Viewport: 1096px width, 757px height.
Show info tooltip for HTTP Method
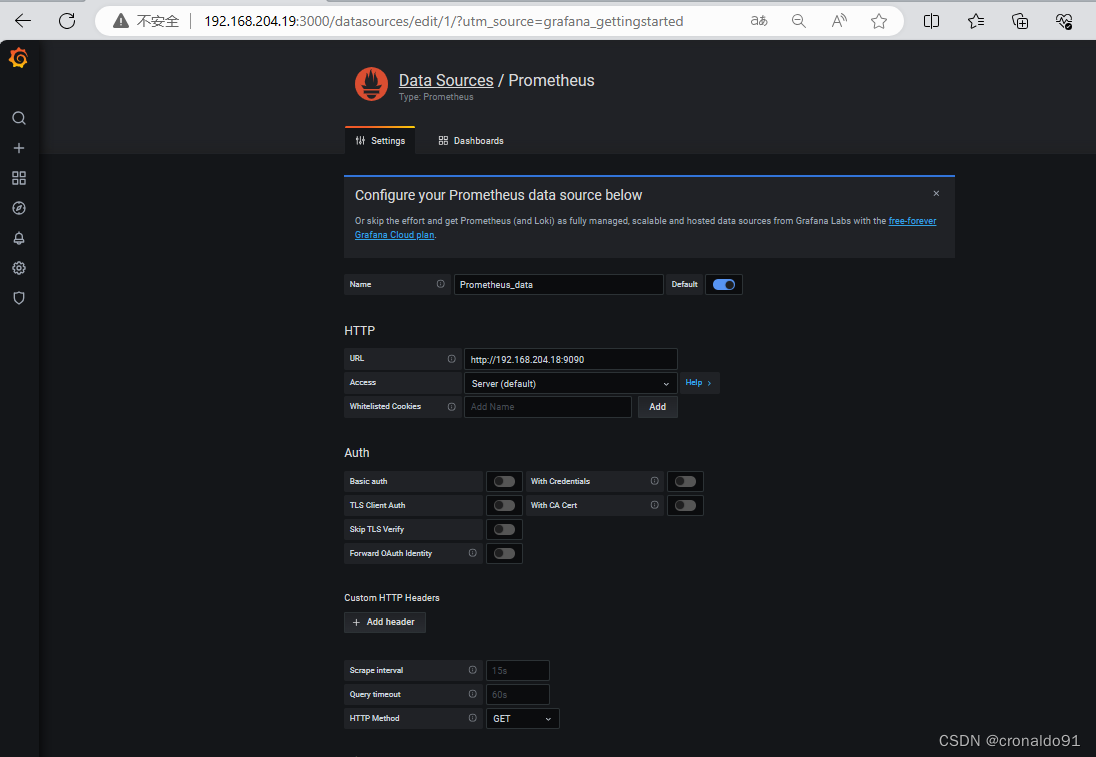(473, 718)
